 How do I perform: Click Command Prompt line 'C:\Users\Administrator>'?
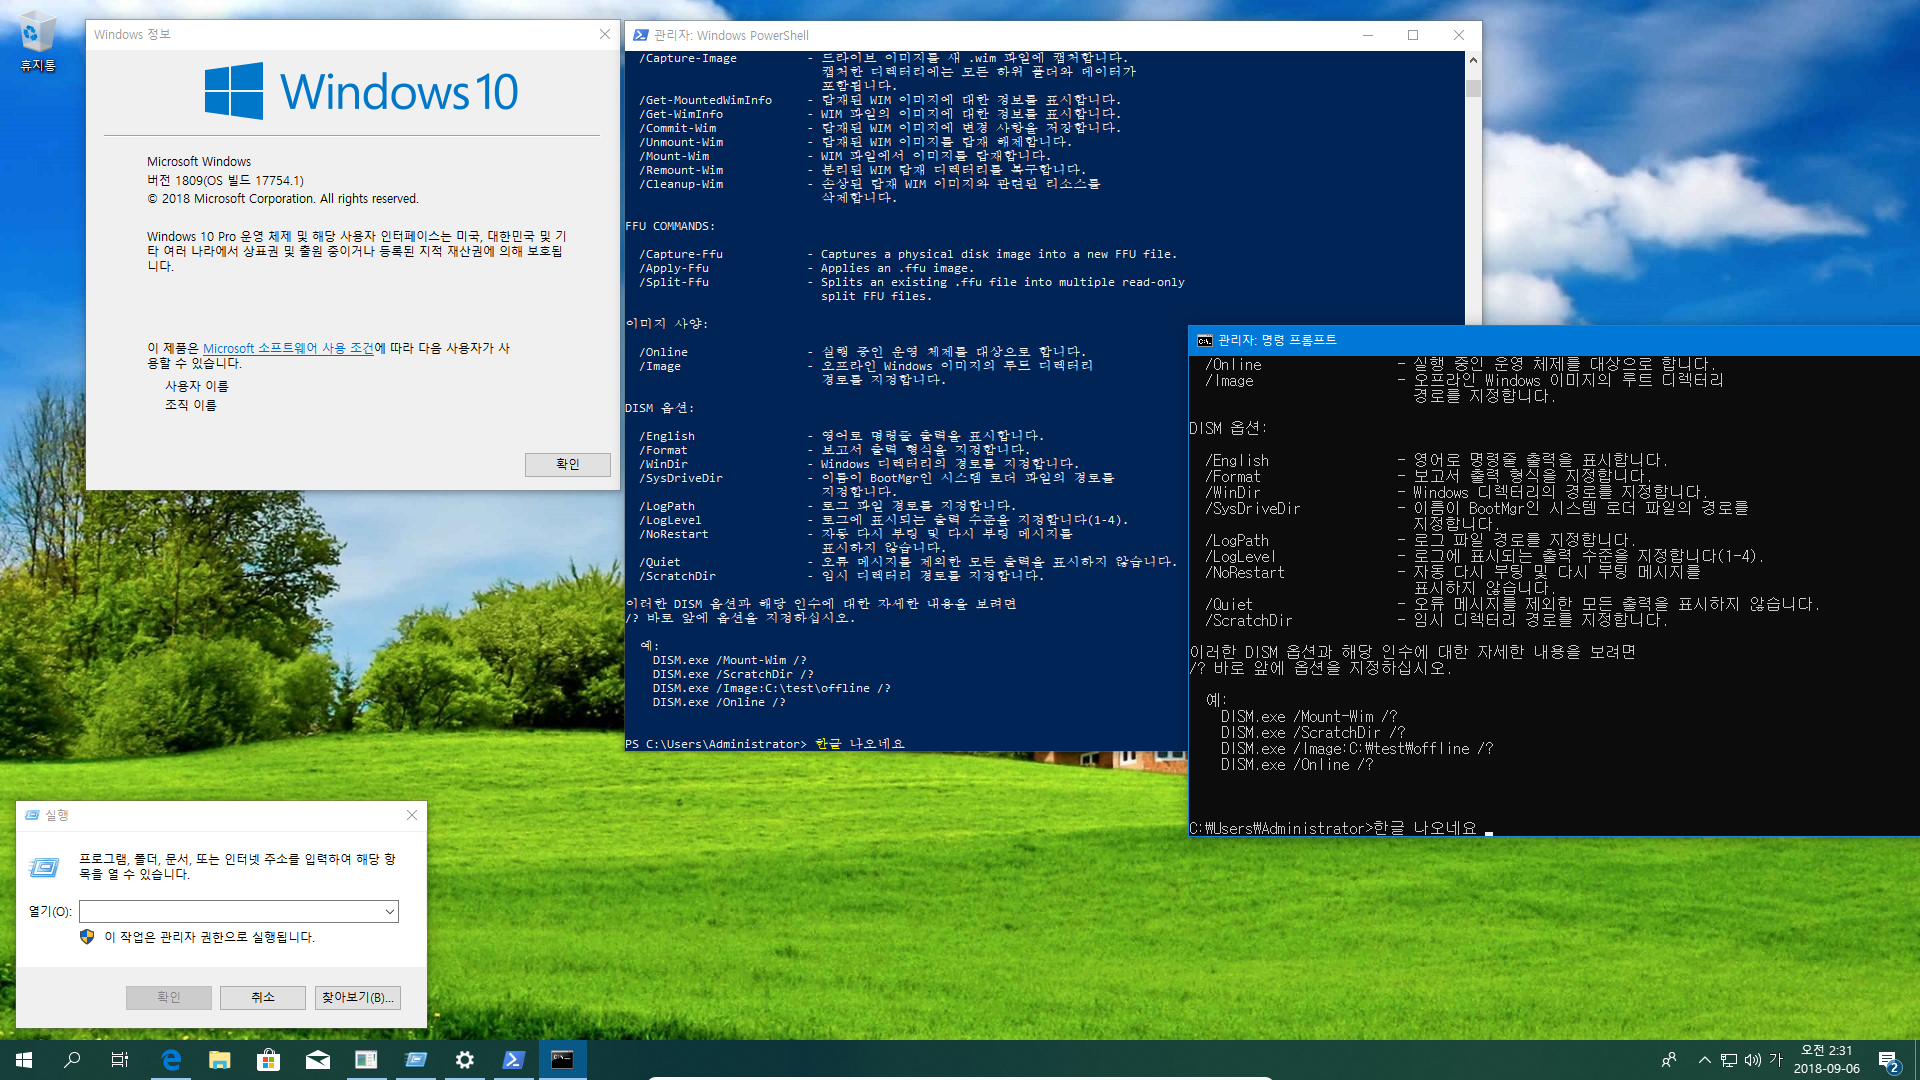click(x=1281, y=828)
